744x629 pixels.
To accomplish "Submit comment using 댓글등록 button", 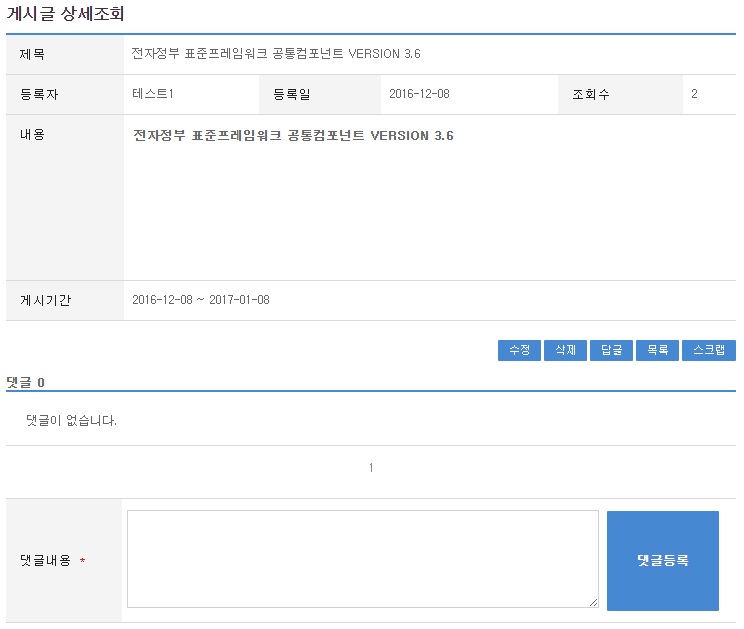I will [662, 561].
